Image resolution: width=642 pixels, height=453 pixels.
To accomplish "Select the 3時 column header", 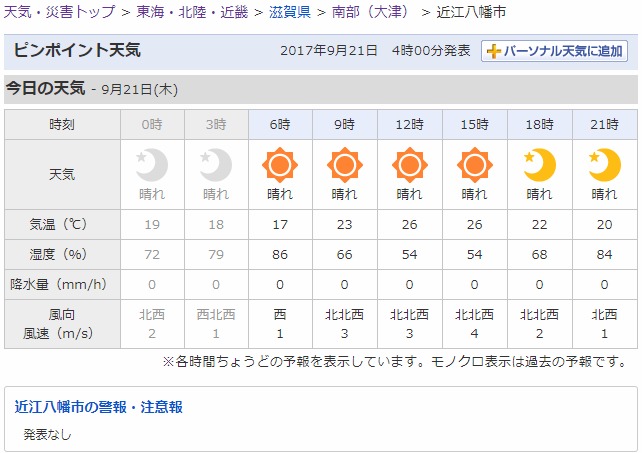I will (216, 124).
